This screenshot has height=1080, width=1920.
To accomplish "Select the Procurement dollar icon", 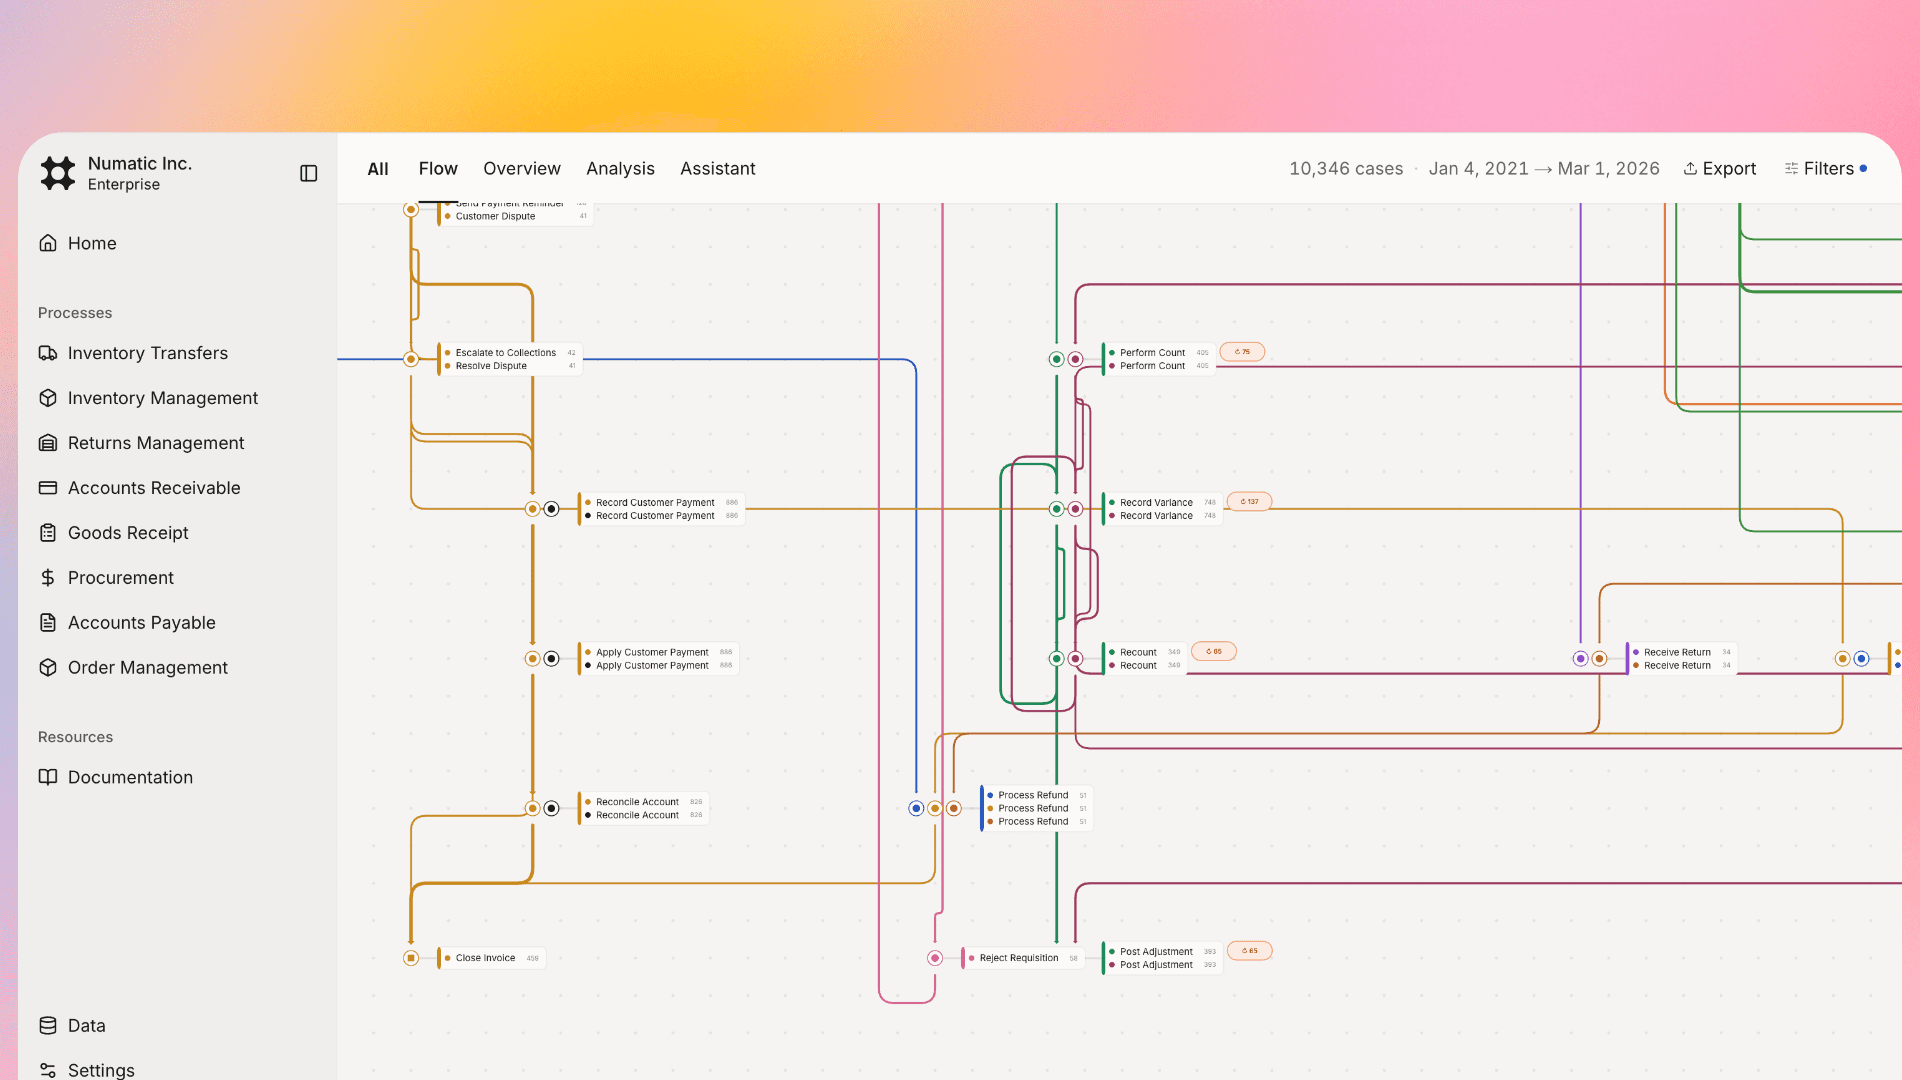I will (48, 578).
